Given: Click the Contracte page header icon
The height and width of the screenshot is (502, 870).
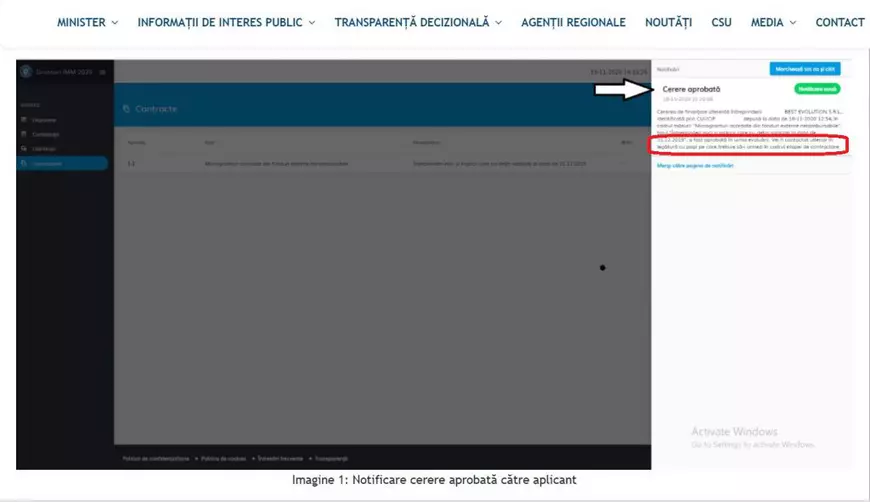Looking at the screenshot, I should pyautogui.click(x=126, y=109).
